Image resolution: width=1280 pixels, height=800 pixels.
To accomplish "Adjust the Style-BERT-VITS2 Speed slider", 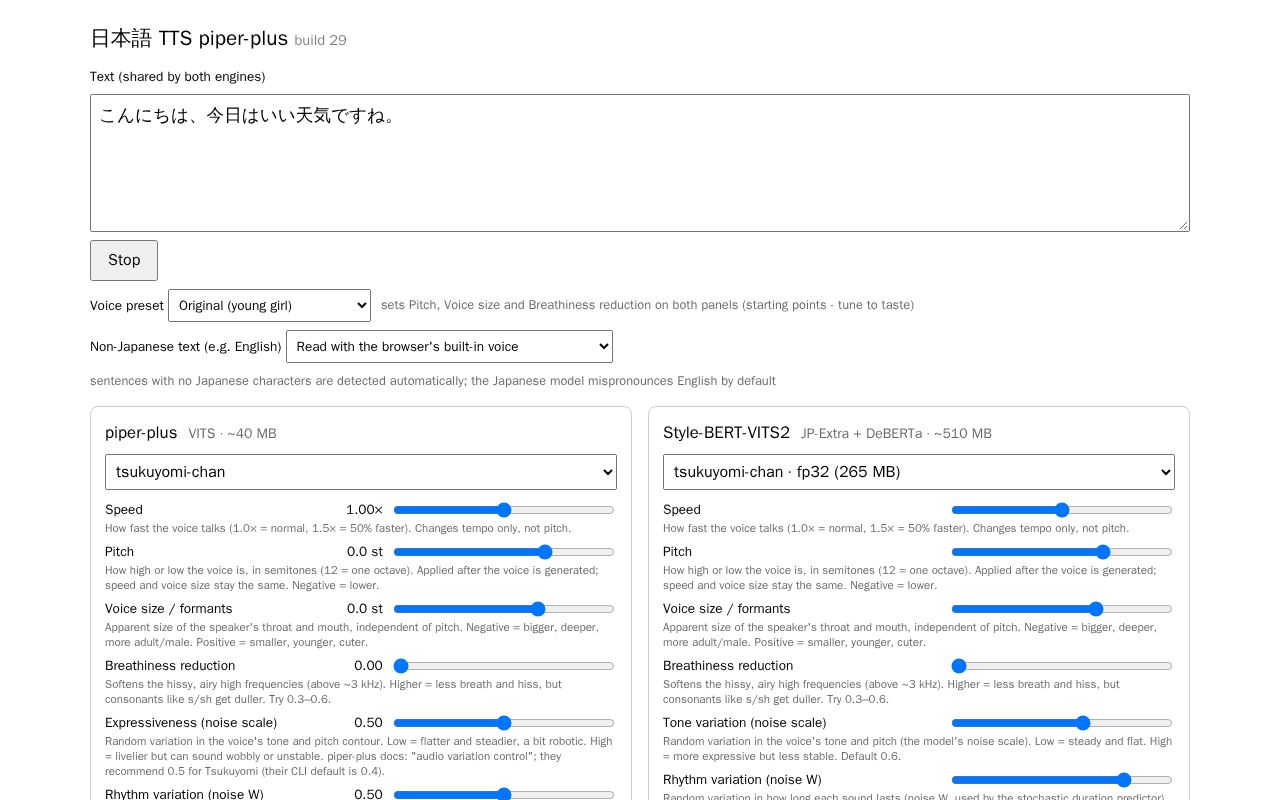I will point(1062,510).
